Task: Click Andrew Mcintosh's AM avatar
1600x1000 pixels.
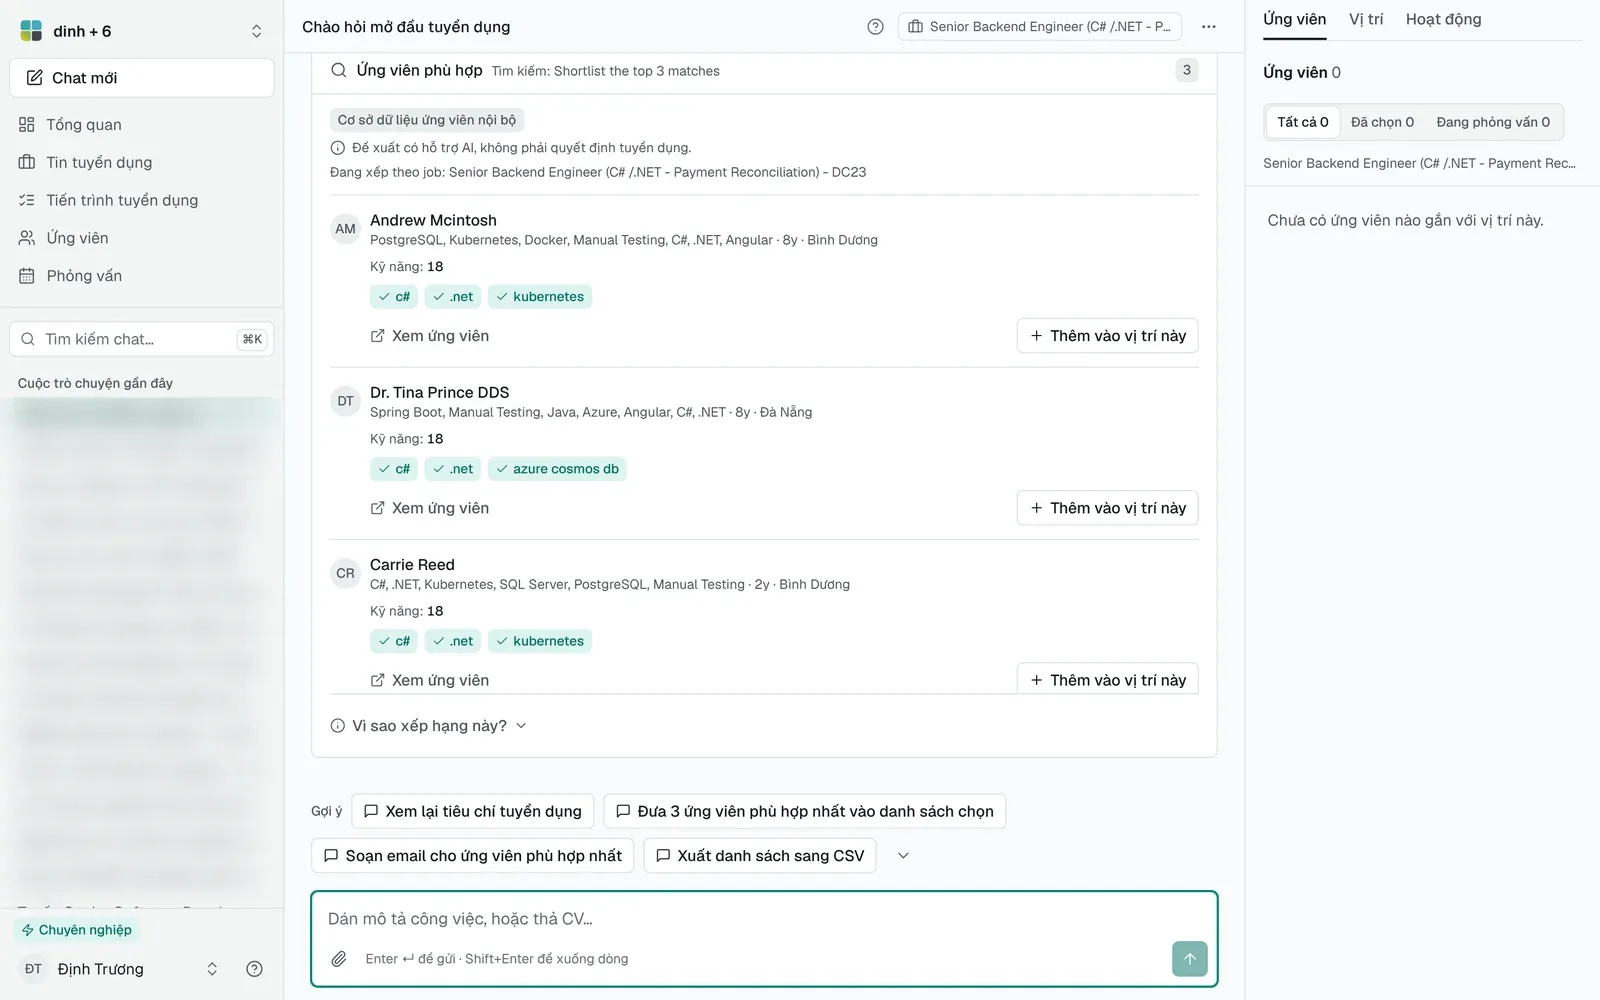Action: [345, 229]
